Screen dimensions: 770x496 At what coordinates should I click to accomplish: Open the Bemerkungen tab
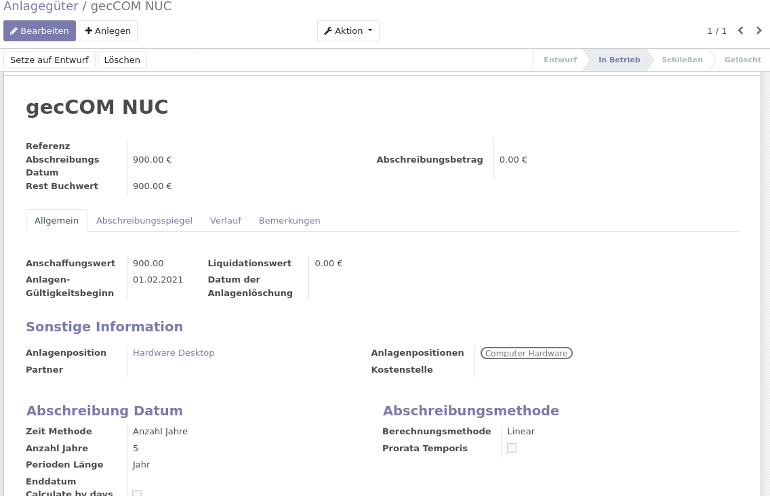tap(289, 220)
